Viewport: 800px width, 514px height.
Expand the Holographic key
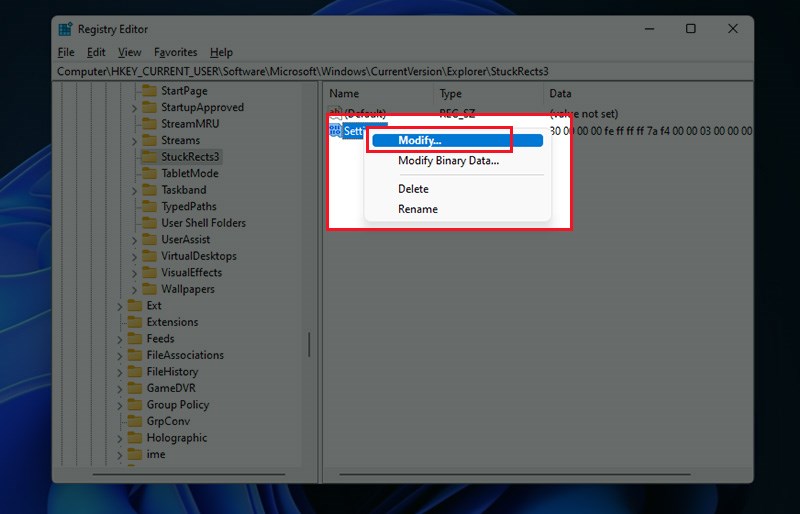119,439
